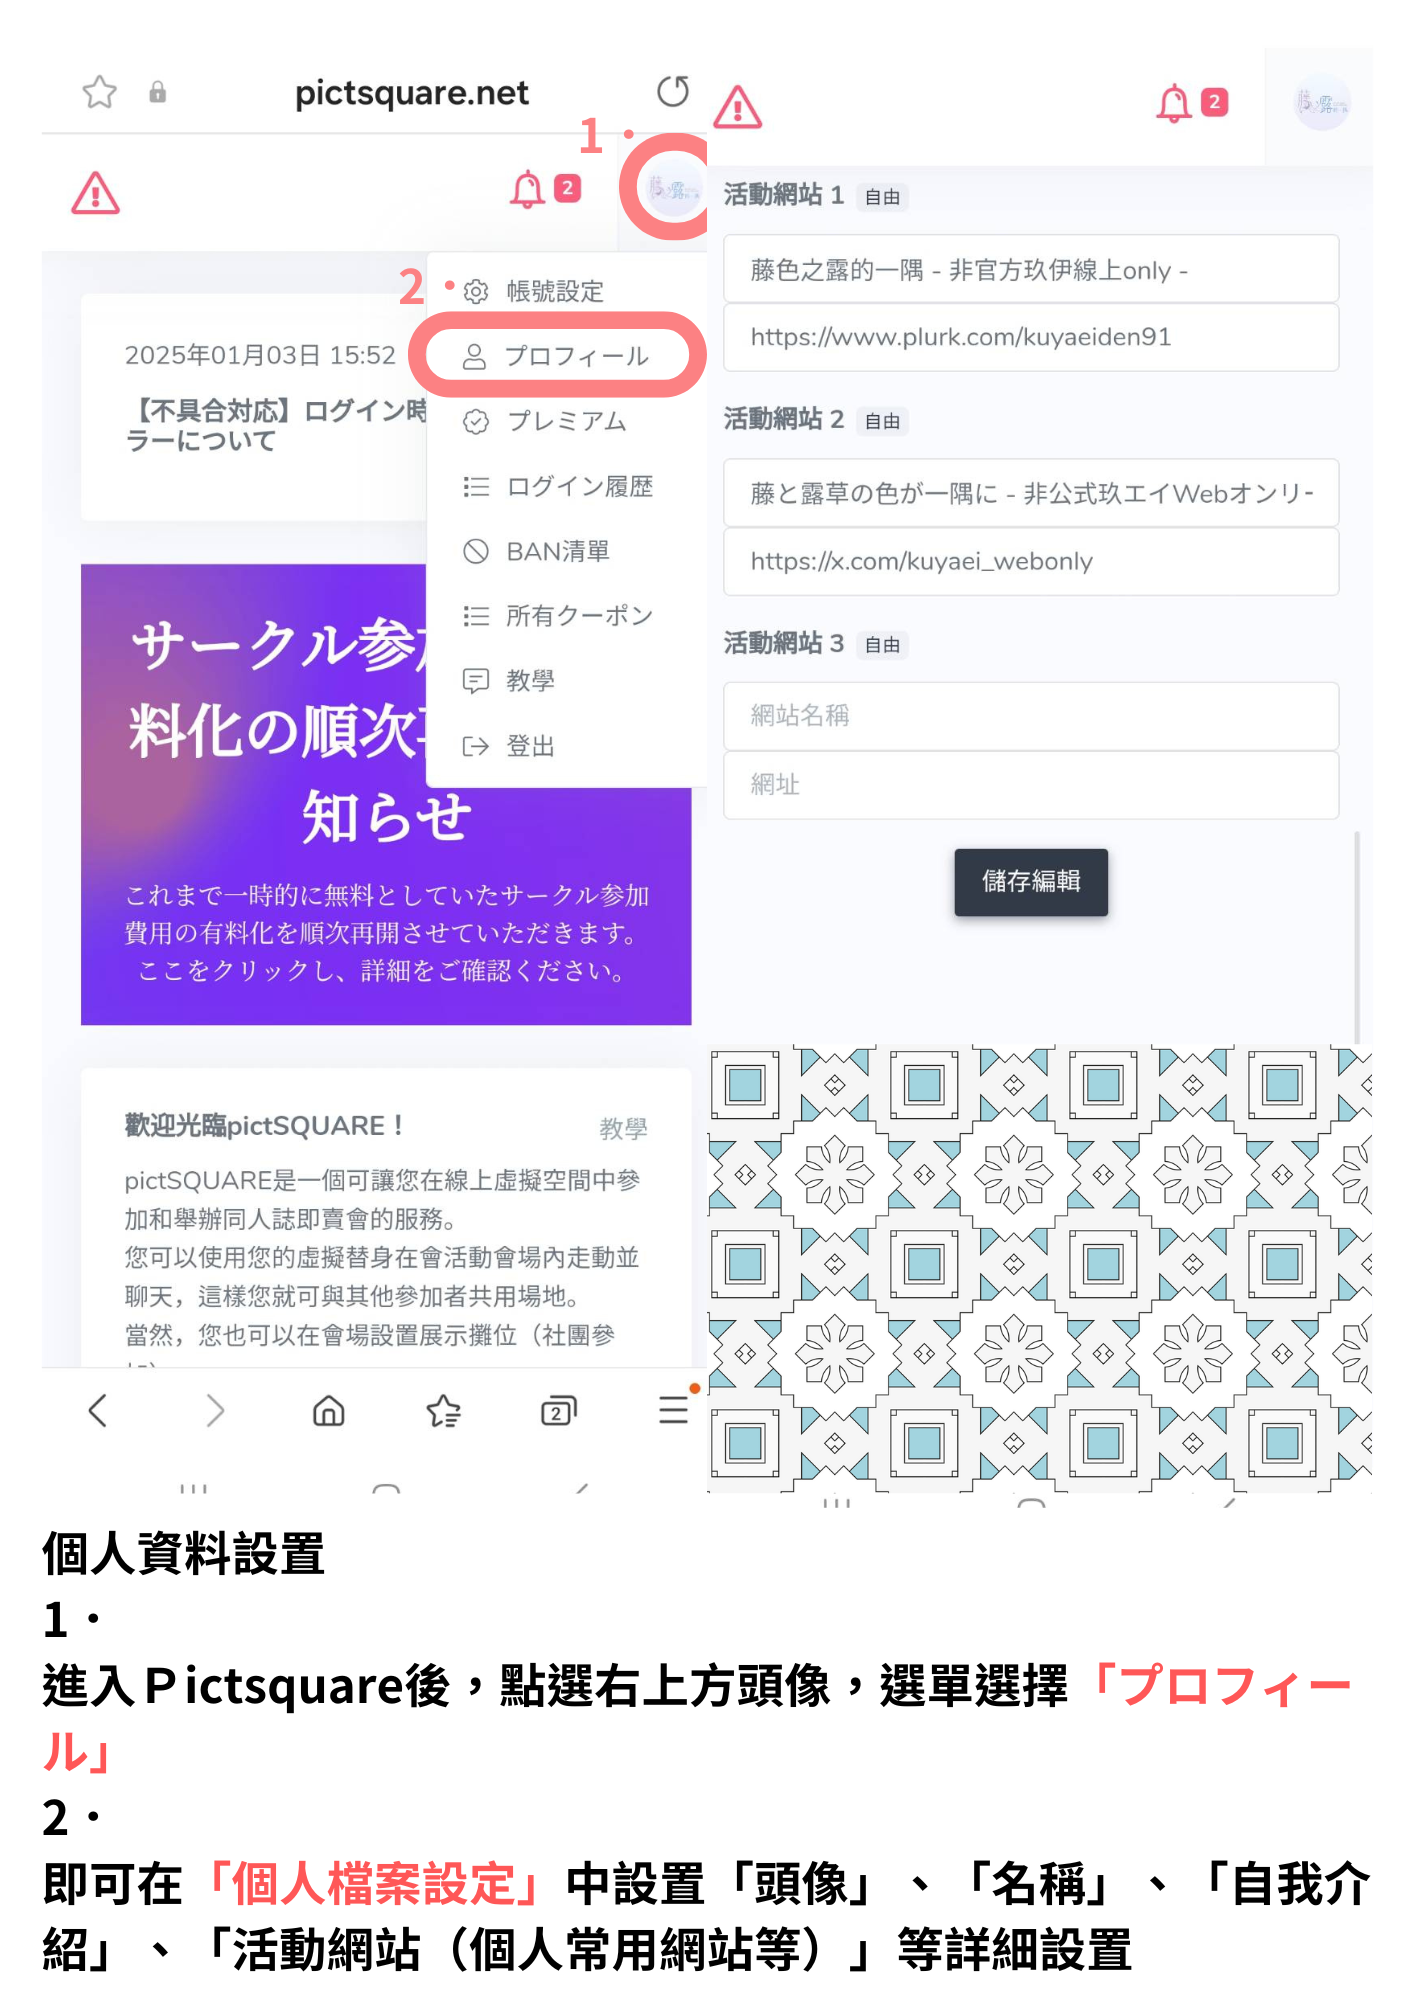Click the 儲存編輯 save button

(1031, 882)
